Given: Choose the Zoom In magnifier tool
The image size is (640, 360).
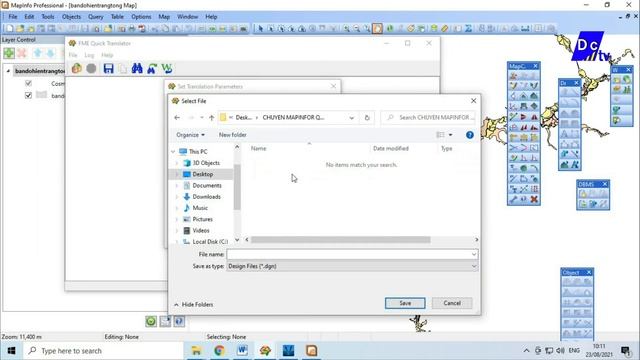Looking at the screenshot, I should point(347,29).
